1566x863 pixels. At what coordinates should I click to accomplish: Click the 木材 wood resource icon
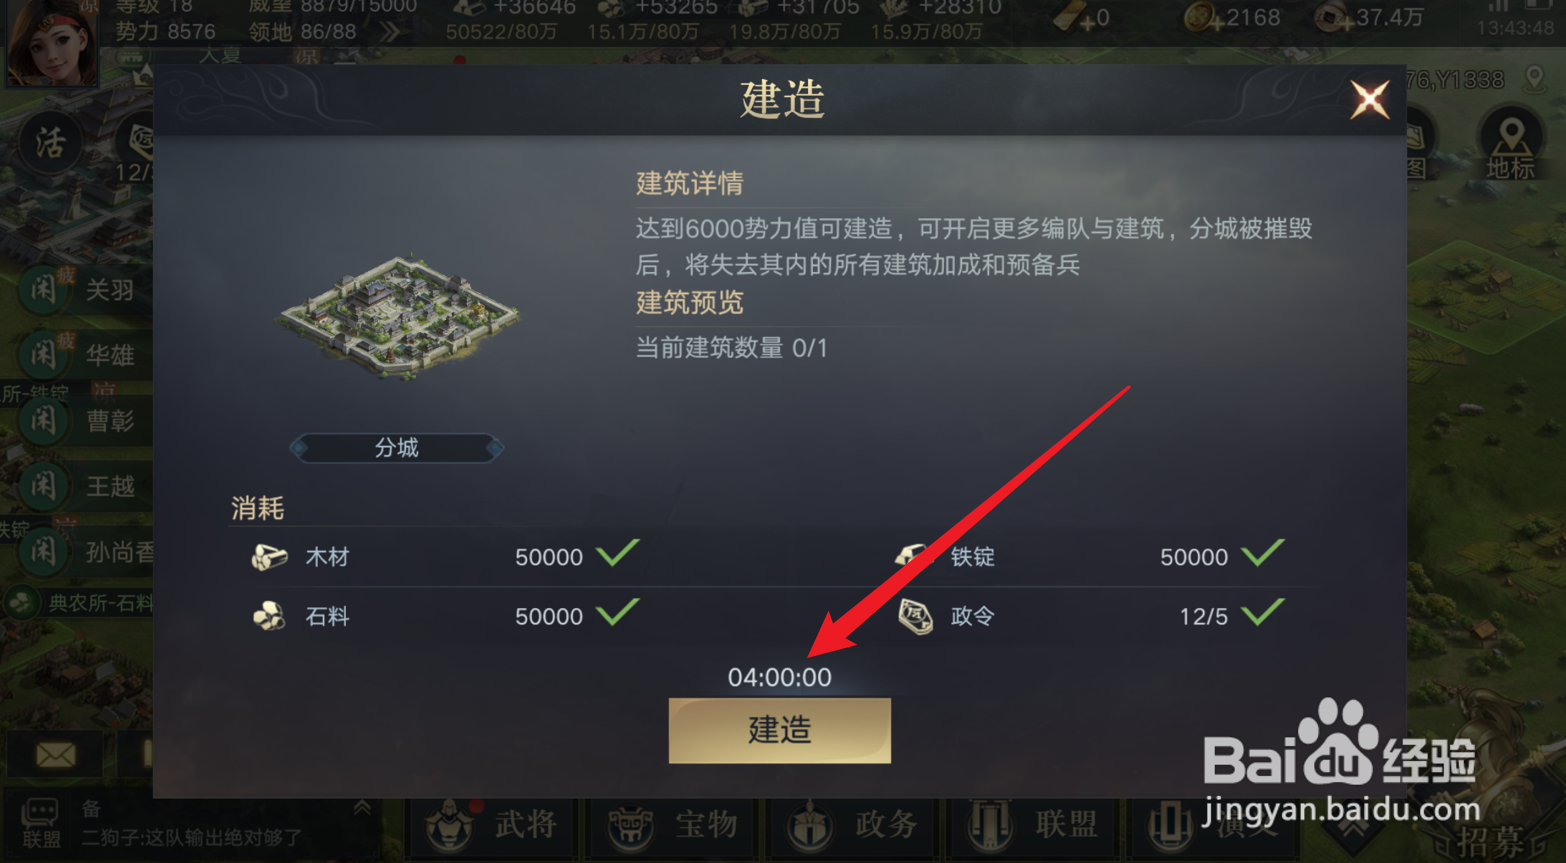pos(269,557)
